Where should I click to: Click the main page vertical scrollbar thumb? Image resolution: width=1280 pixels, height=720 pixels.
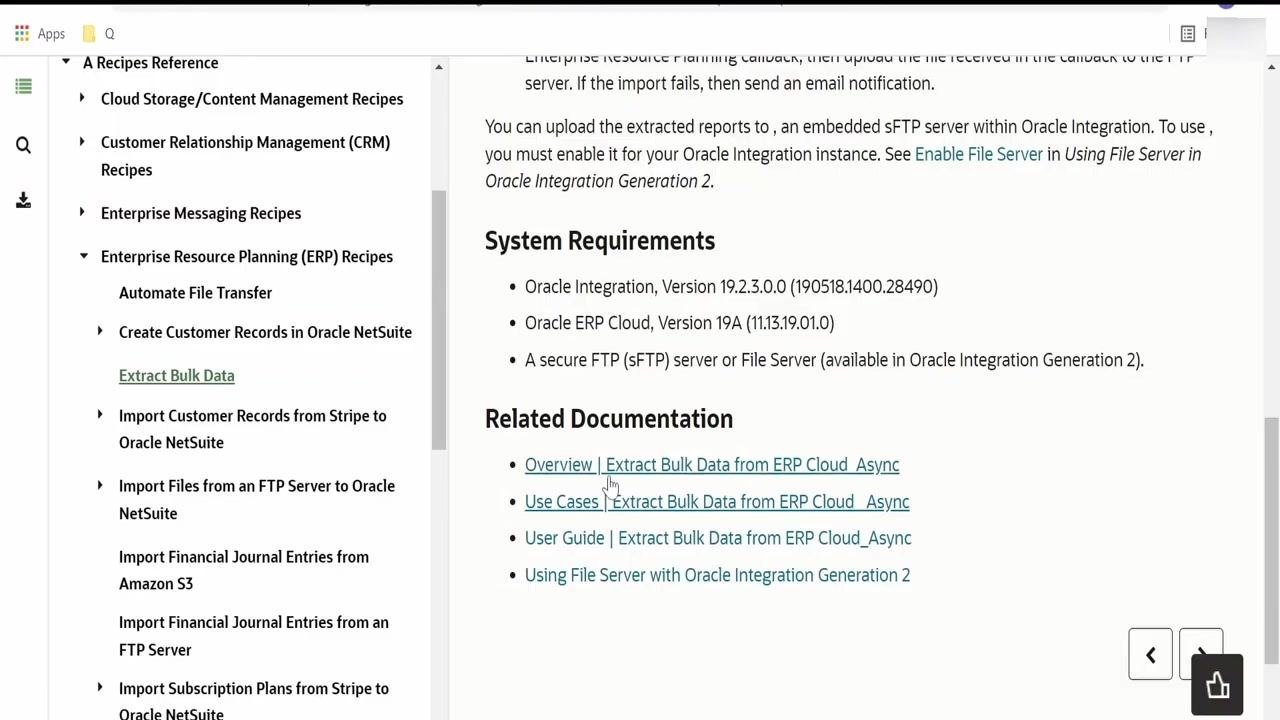coord(1271,540)
